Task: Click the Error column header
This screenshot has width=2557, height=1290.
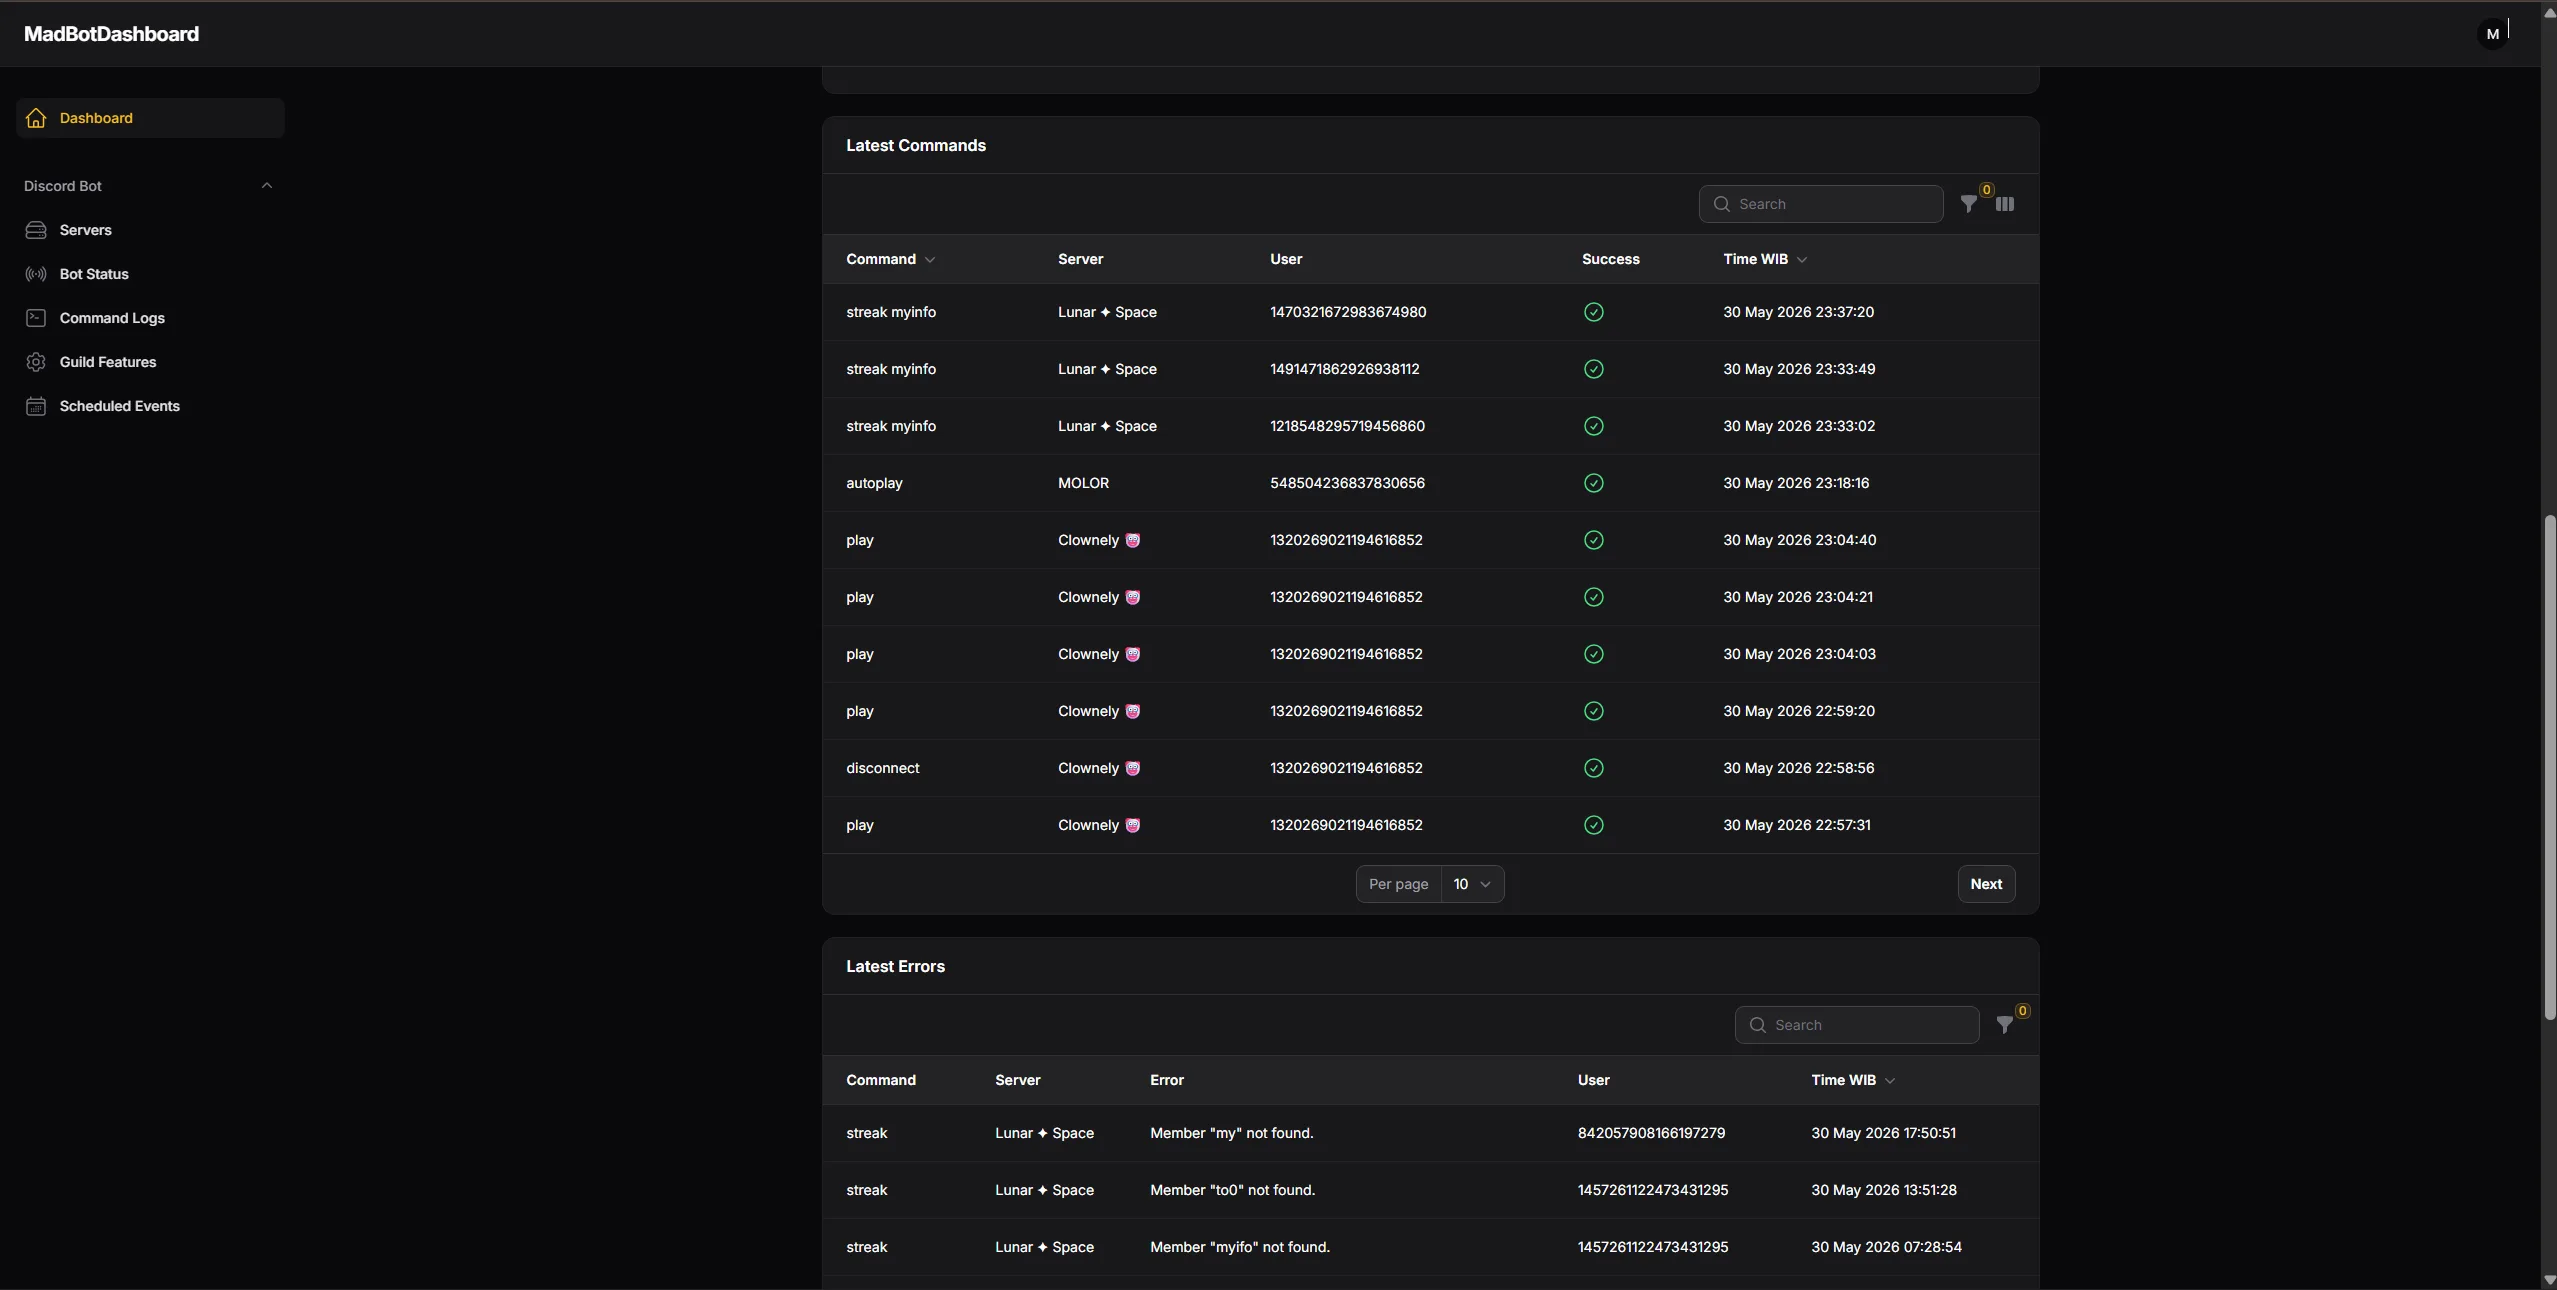Action: (1167, 1080)
